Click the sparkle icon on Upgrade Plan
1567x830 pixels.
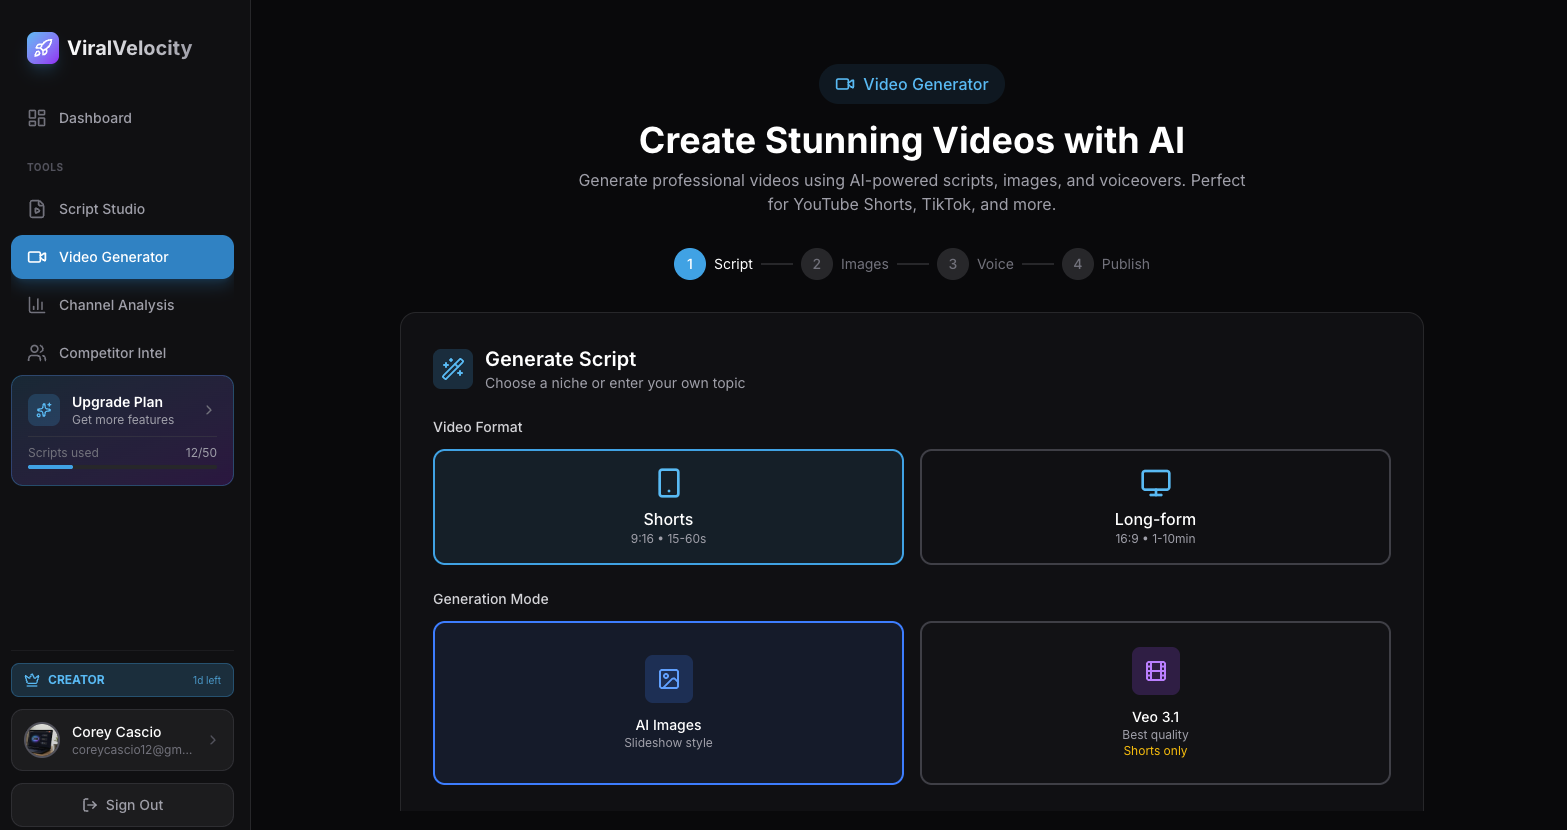pyautogui.click(x=43, y=409)
